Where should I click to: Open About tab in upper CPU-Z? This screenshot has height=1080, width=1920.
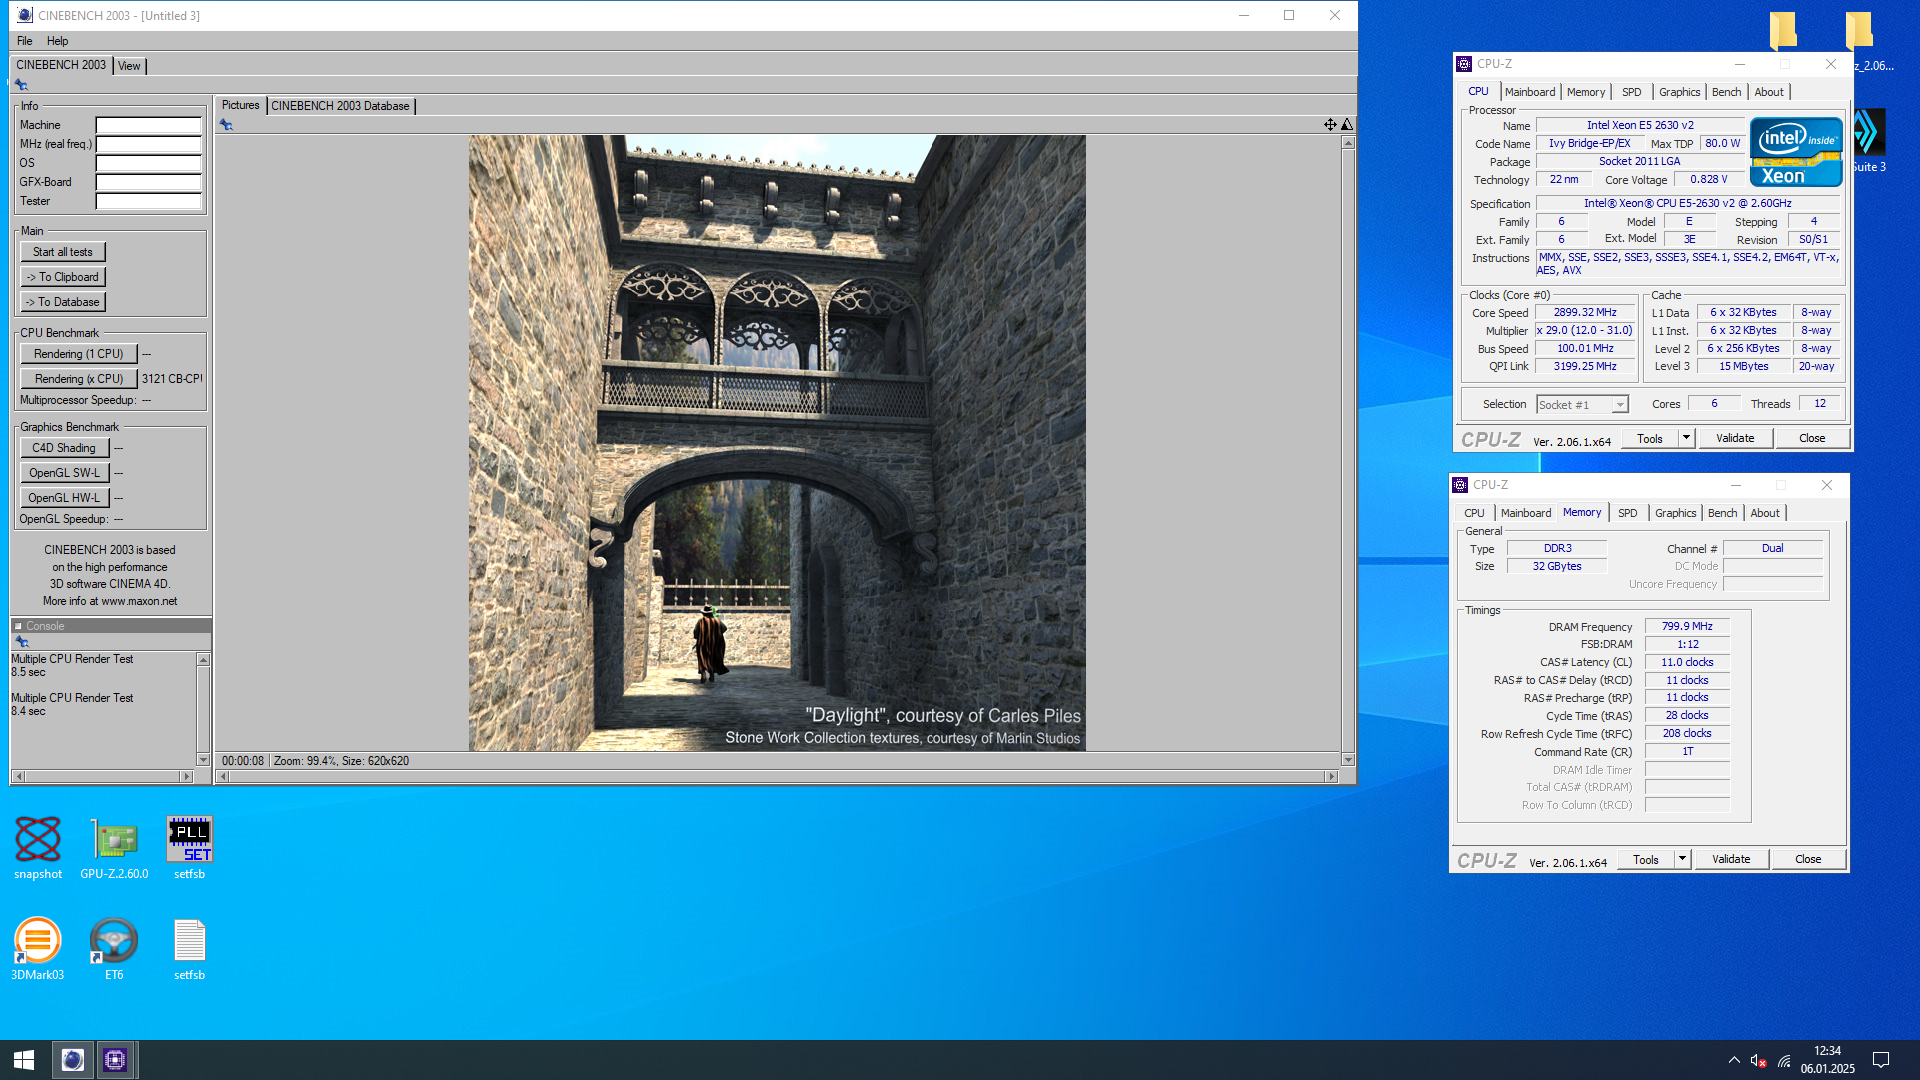[x=1769, y=92]
